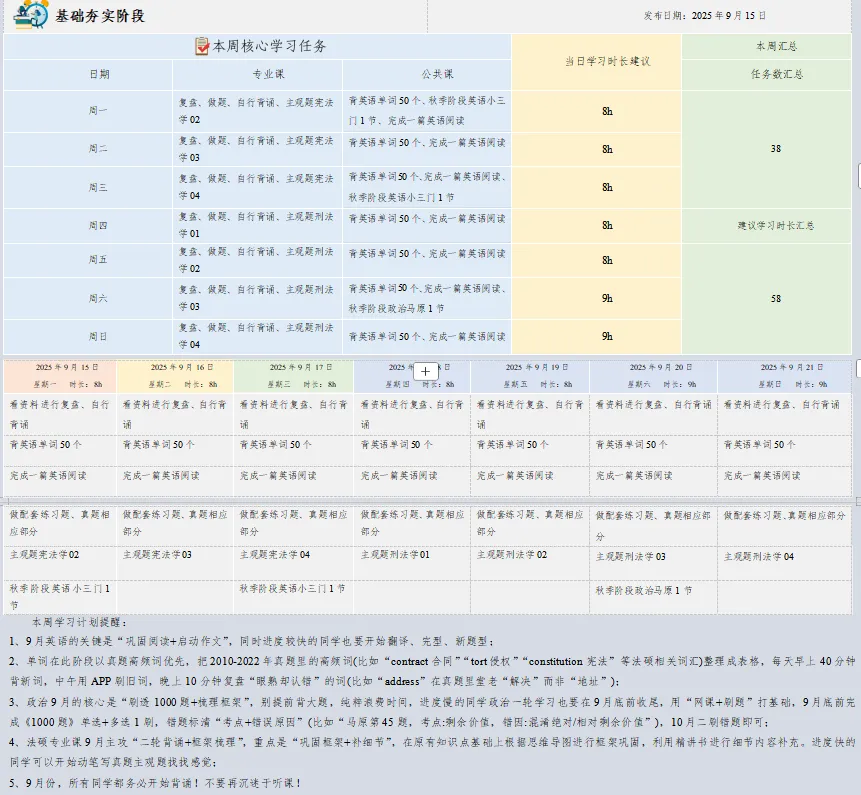Click the 主观题刑法学 02 cell
The height and width of the screenshot is (795, 861).
[x=530, y=563]
